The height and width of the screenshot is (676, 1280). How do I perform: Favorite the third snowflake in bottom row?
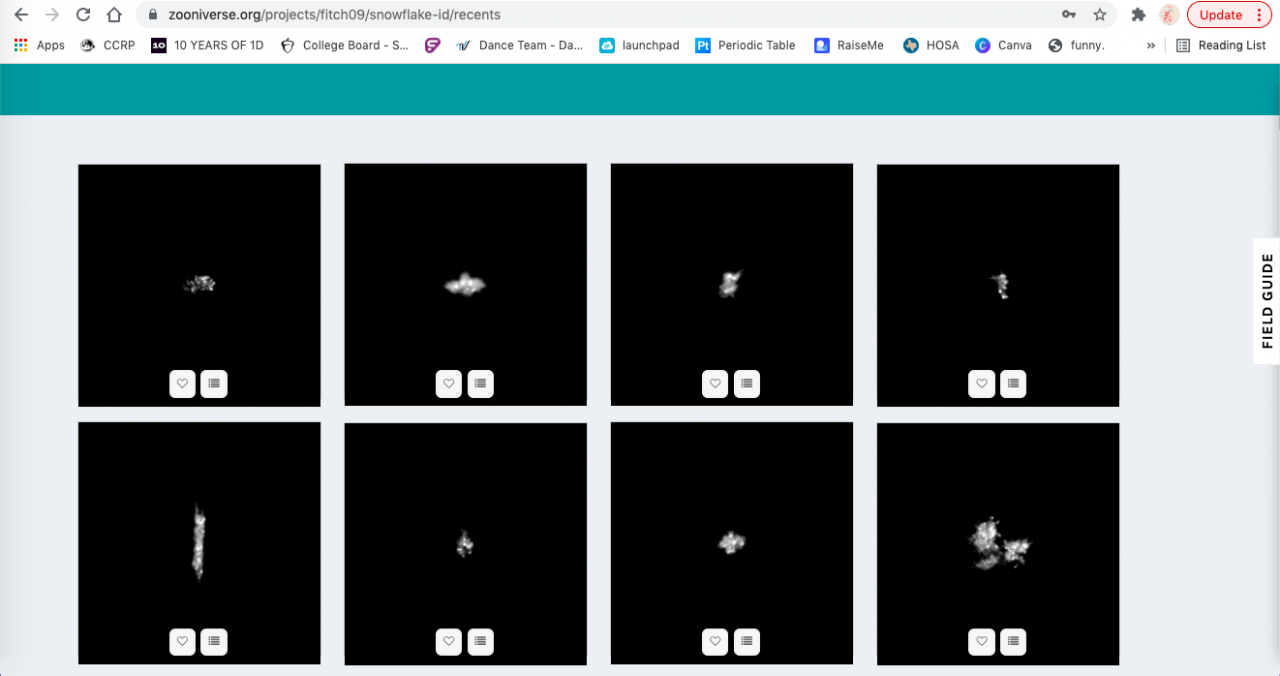(714, 641)
